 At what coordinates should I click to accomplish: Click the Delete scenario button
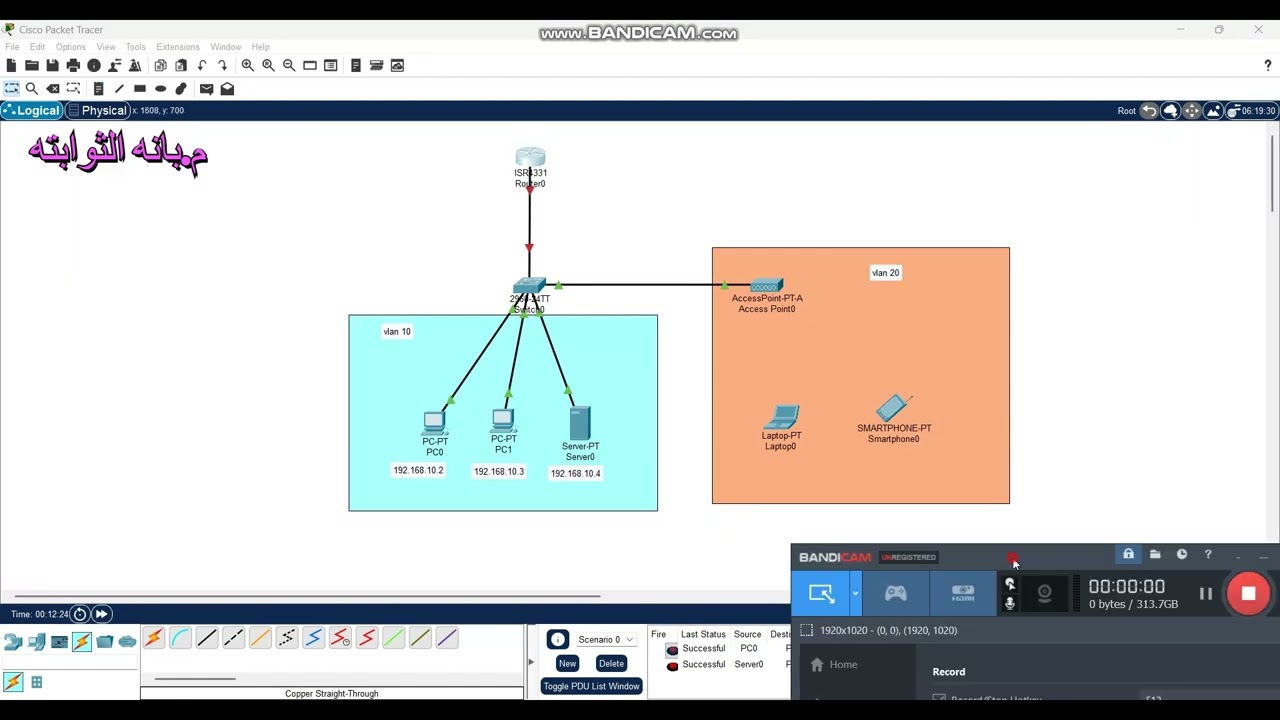611,664
